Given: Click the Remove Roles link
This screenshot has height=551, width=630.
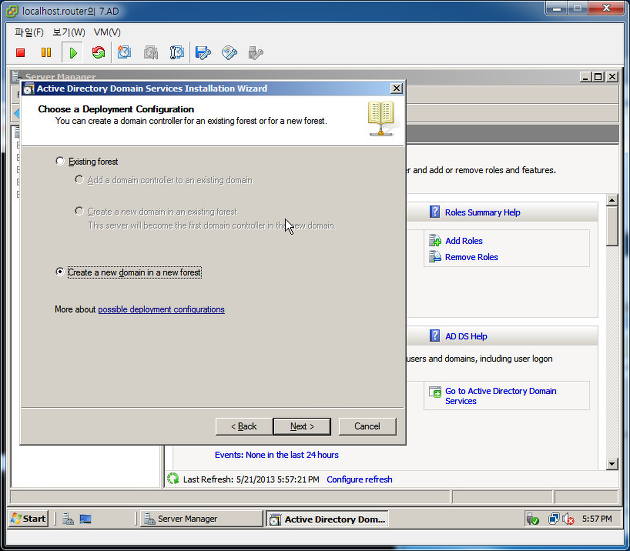Looking at the screenshot, I should (471, 257).
